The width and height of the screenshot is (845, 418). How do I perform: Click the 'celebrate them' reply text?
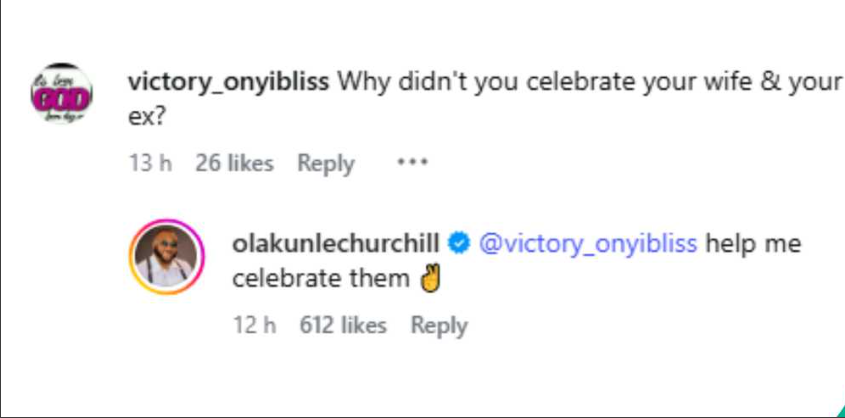[x=320, y=279]
